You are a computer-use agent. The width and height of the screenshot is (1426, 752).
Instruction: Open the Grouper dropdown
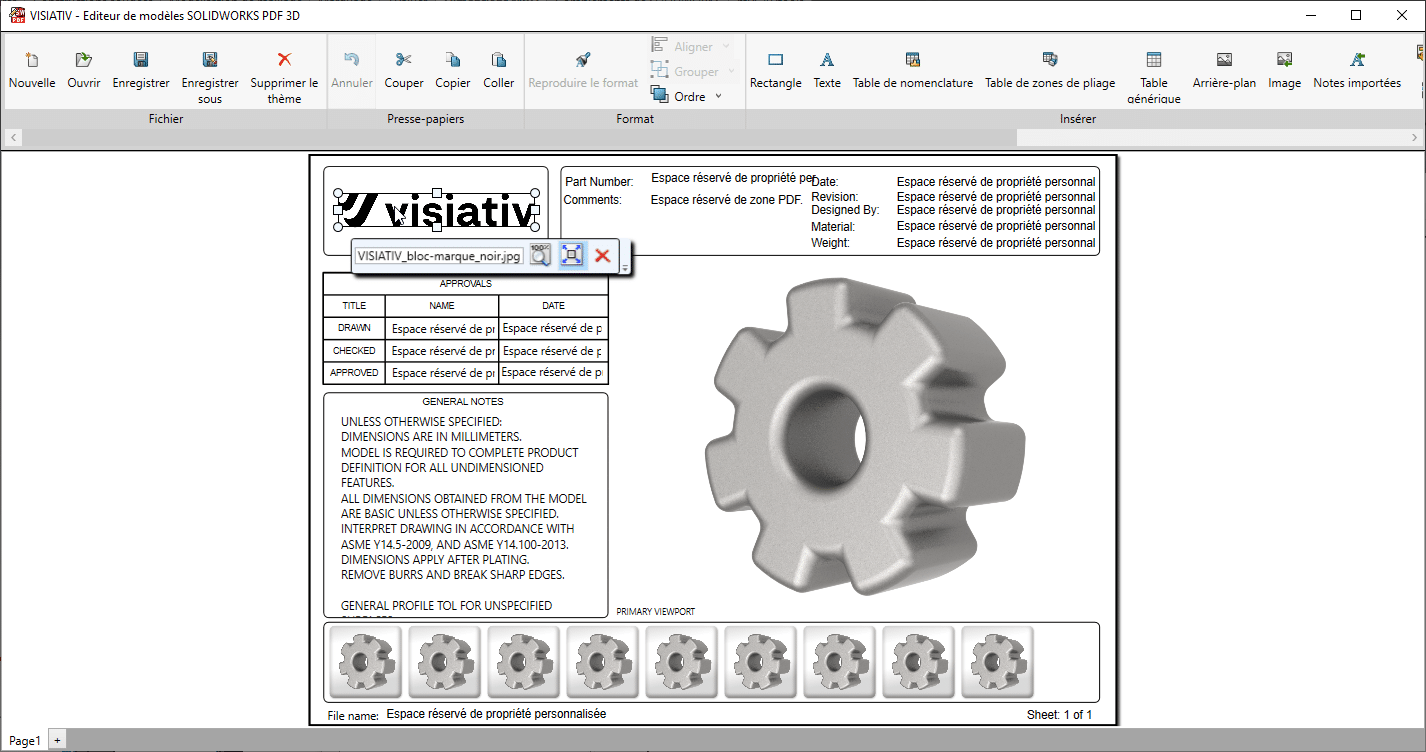pos(692,71)
